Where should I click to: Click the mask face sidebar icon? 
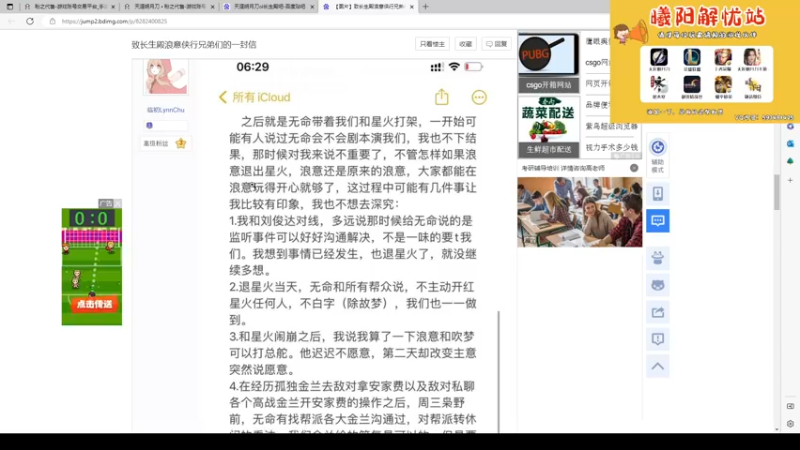[x=658, y=285]
